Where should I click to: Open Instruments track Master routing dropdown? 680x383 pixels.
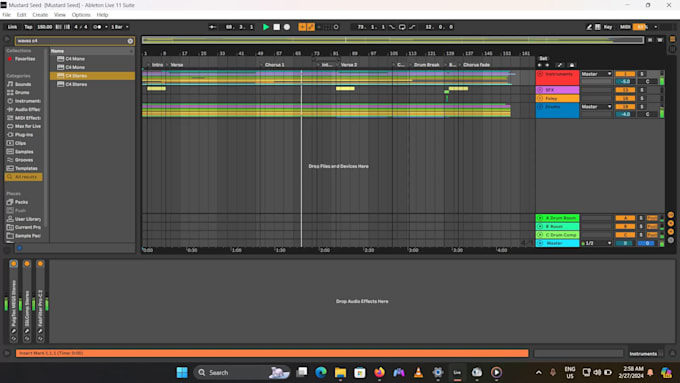[596, 74]
